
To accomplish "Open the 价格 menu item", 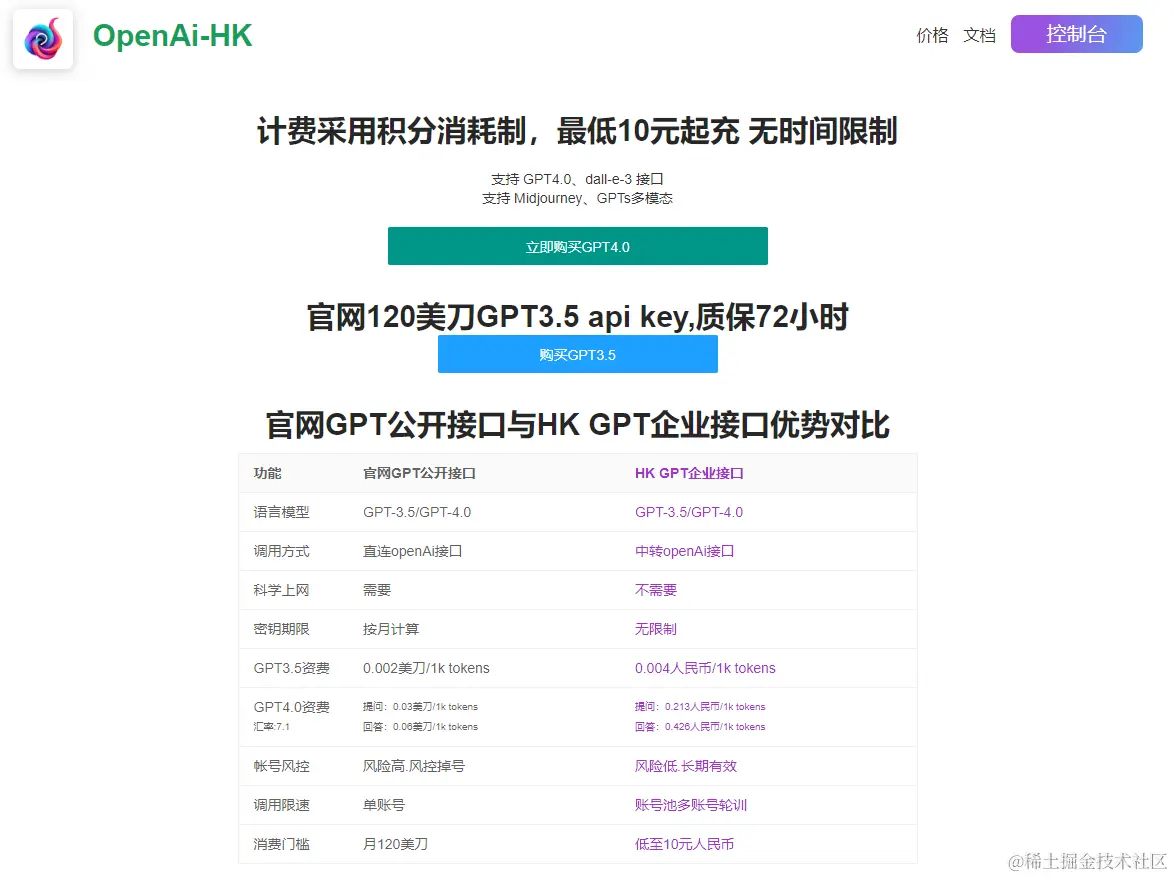I will click(x=932, y=35).
